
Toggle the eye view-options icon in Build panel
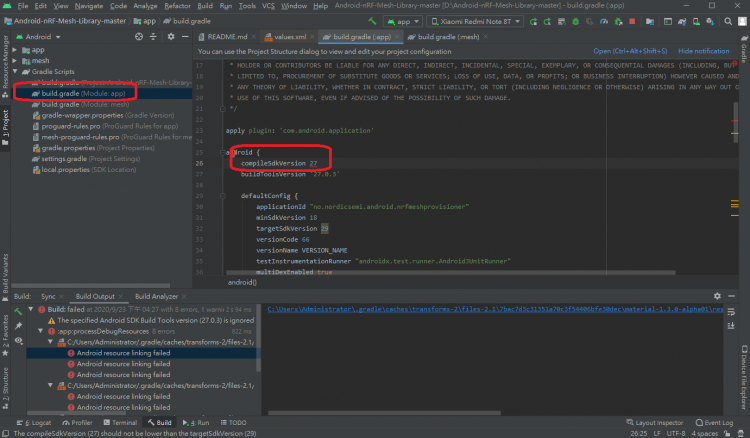tap(18, 340)
